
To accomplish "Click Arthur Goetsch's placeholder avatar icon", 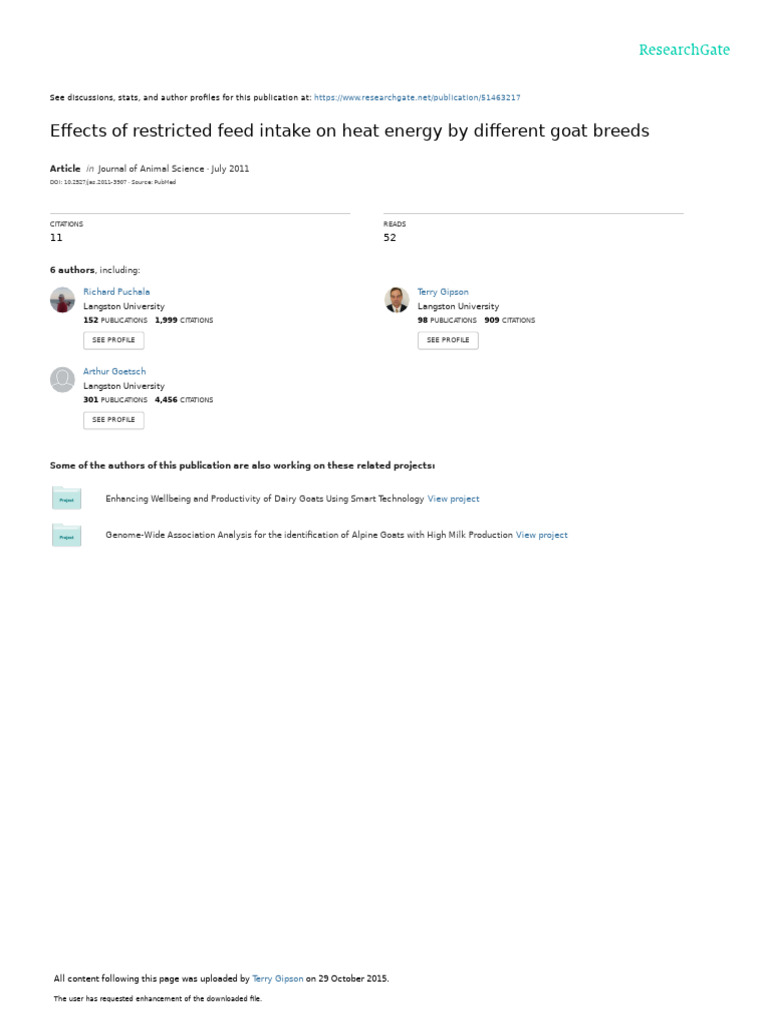I will [x=62, y=379].
